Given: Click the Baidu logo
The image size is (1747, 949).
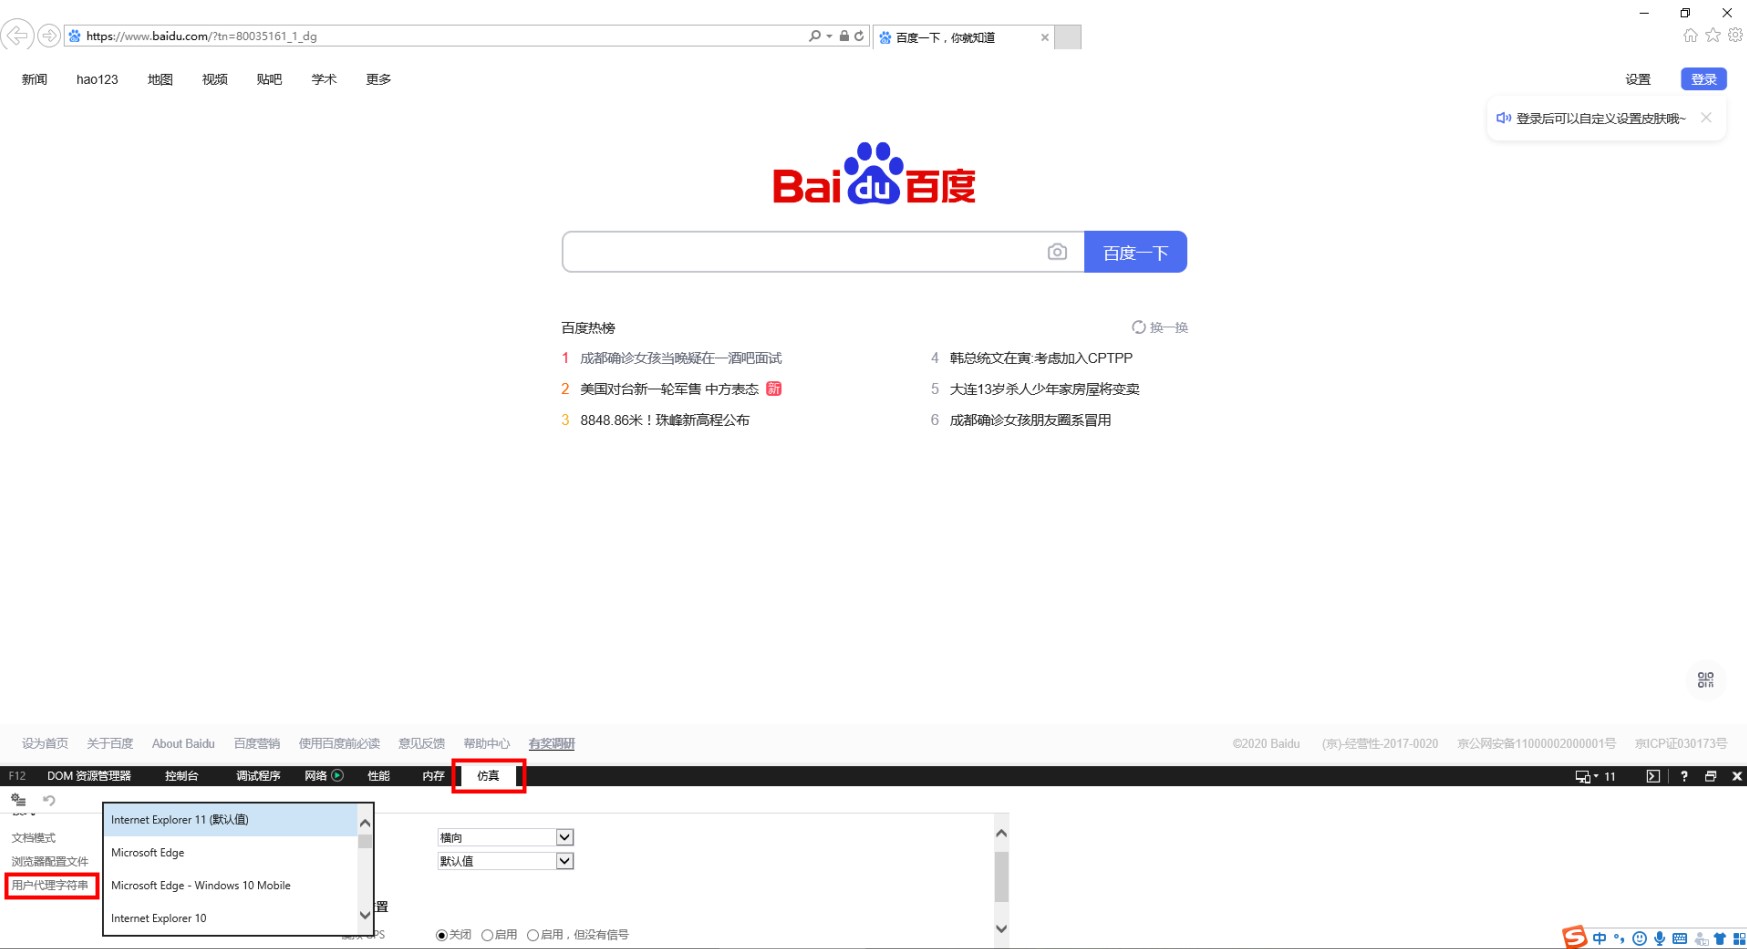Looking at the screenshot, I should 874,174.
